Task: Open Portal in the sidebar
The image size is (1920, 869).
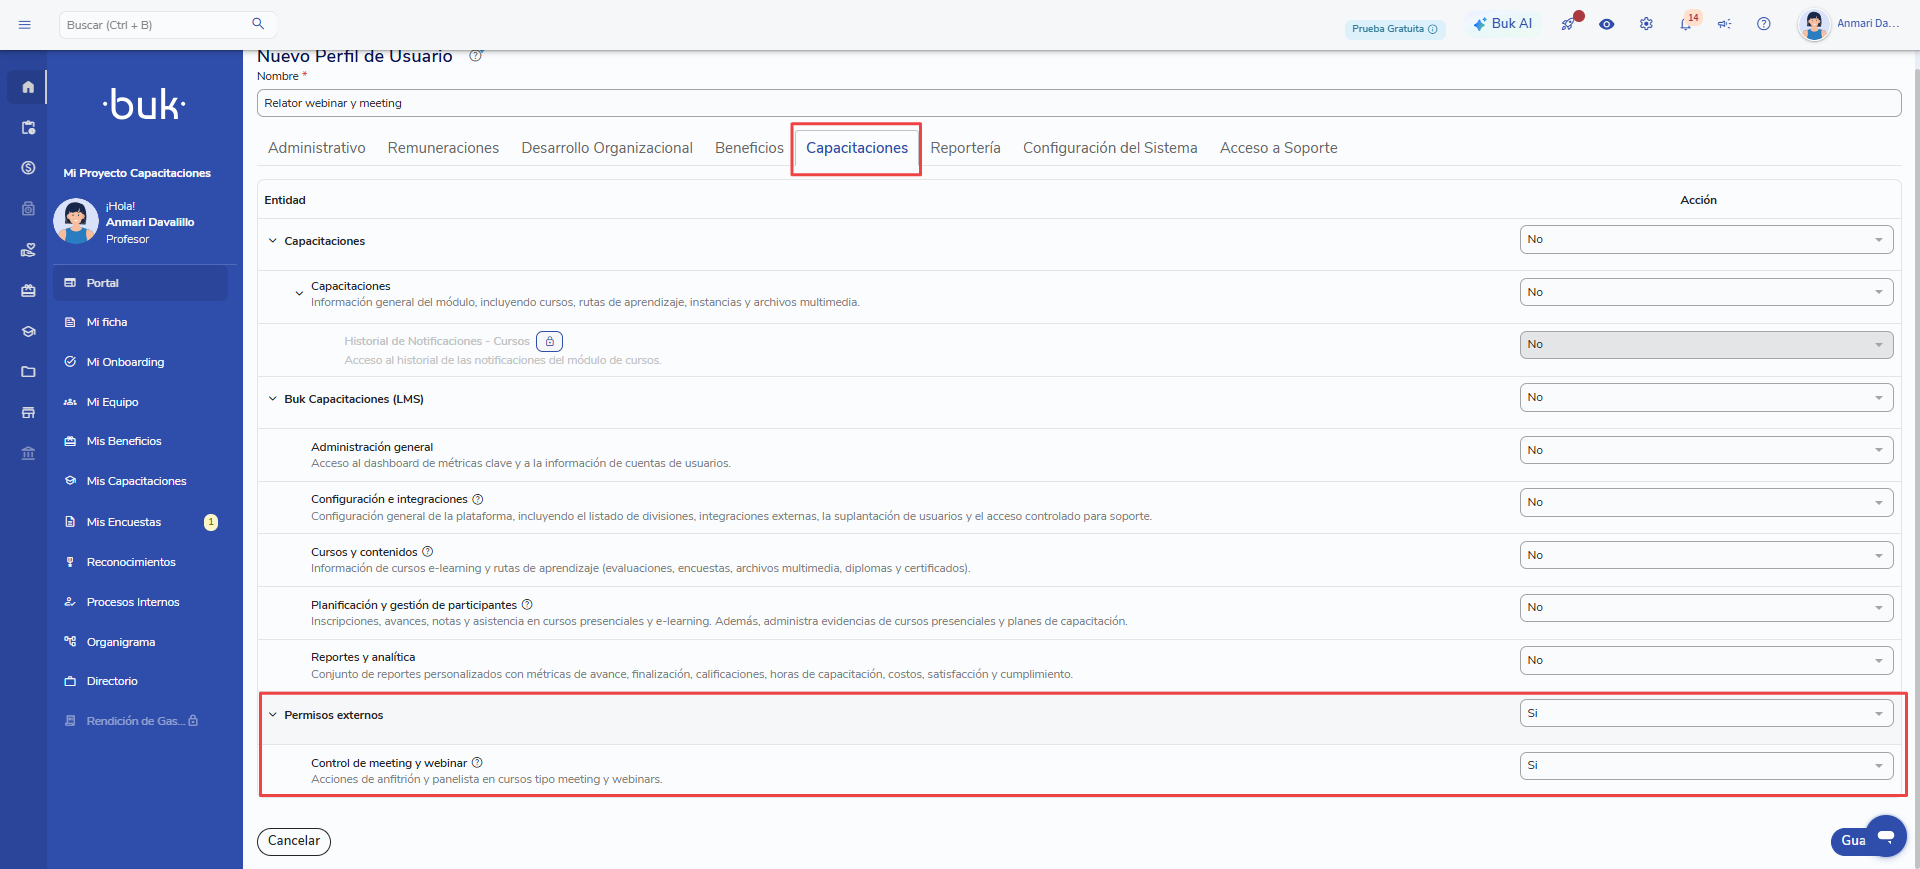Action: [x=140, y=283]
